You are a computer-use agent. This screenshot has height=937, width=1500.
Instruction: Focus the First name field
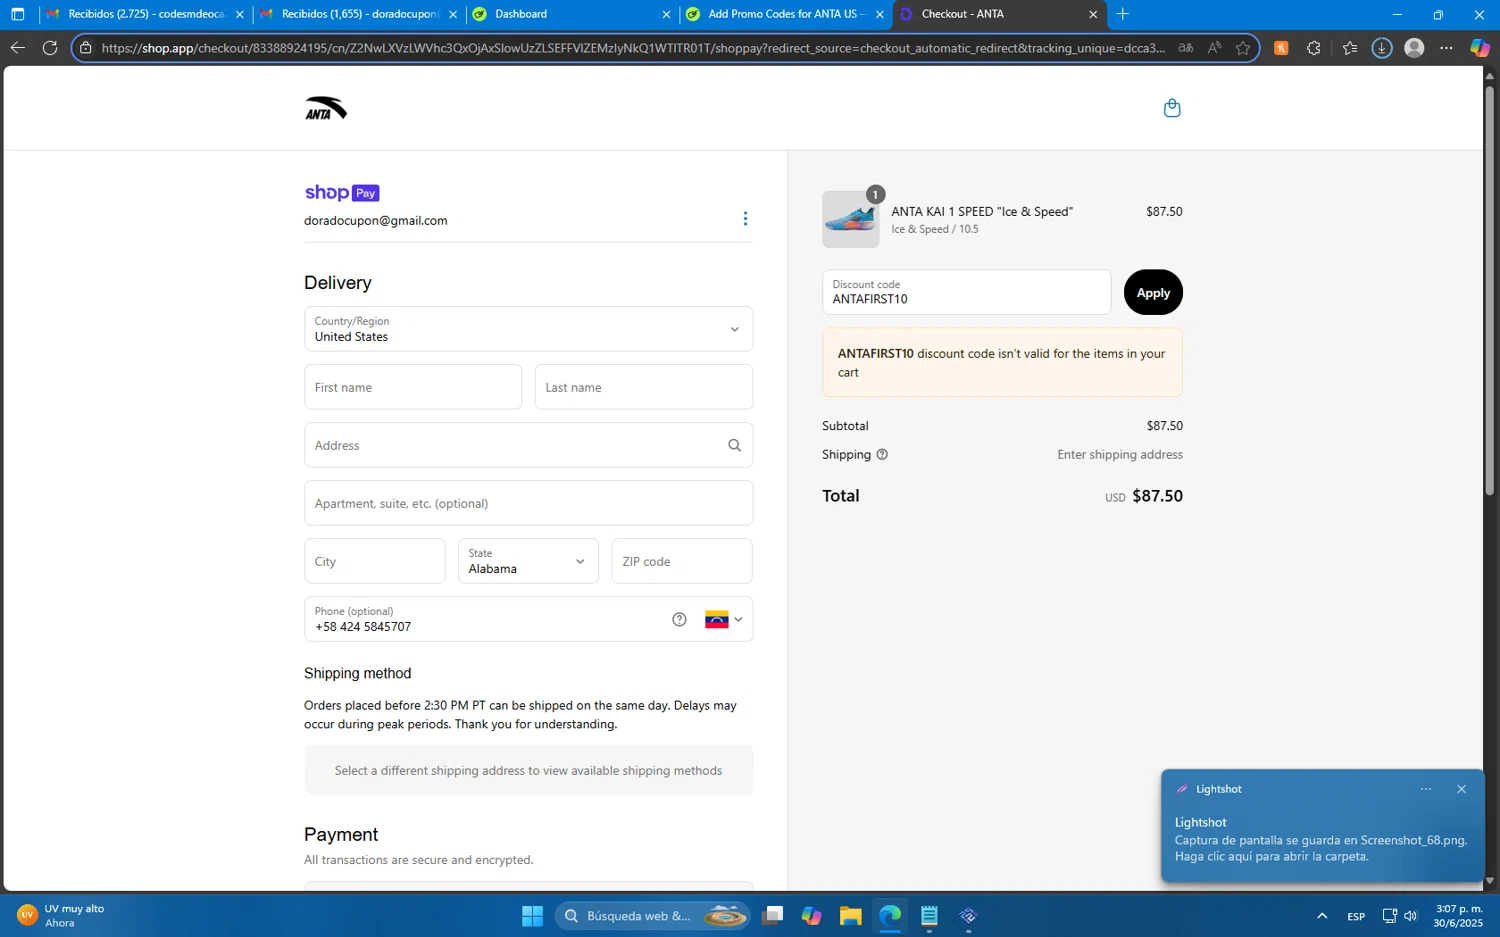pos(413,387)
